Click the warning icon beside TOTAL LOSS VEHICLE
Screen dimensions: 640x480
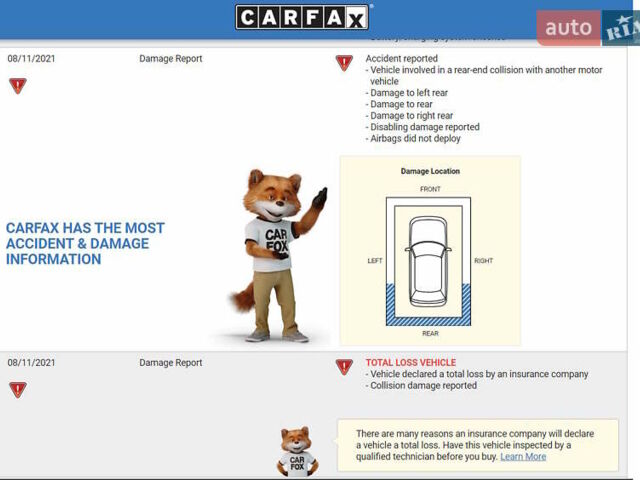(x=344, y=367)
